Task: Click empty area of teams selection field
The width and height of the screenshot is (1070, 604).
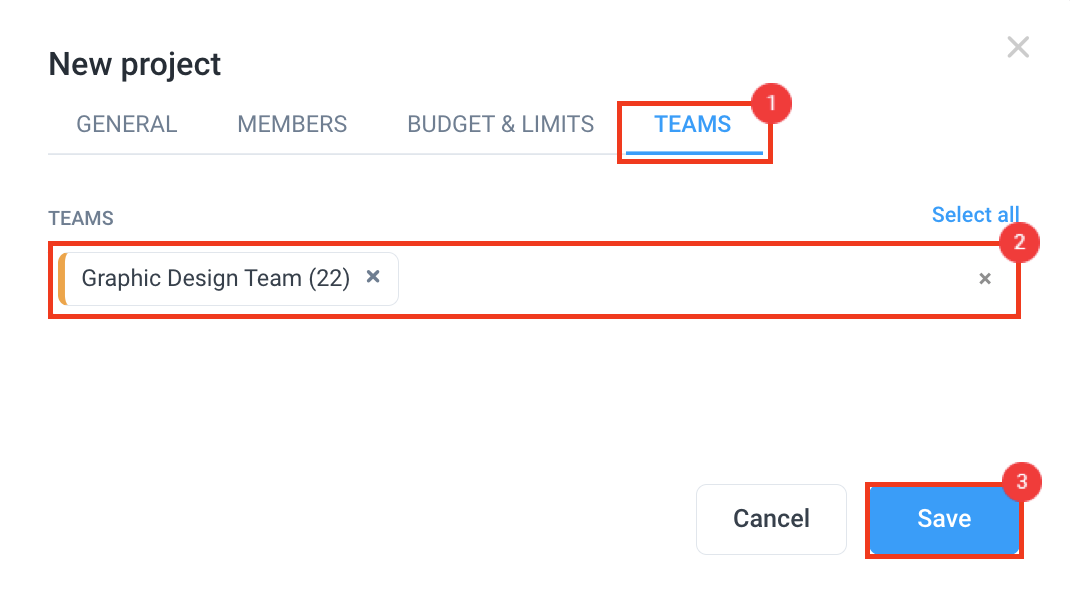Action: 682,278
